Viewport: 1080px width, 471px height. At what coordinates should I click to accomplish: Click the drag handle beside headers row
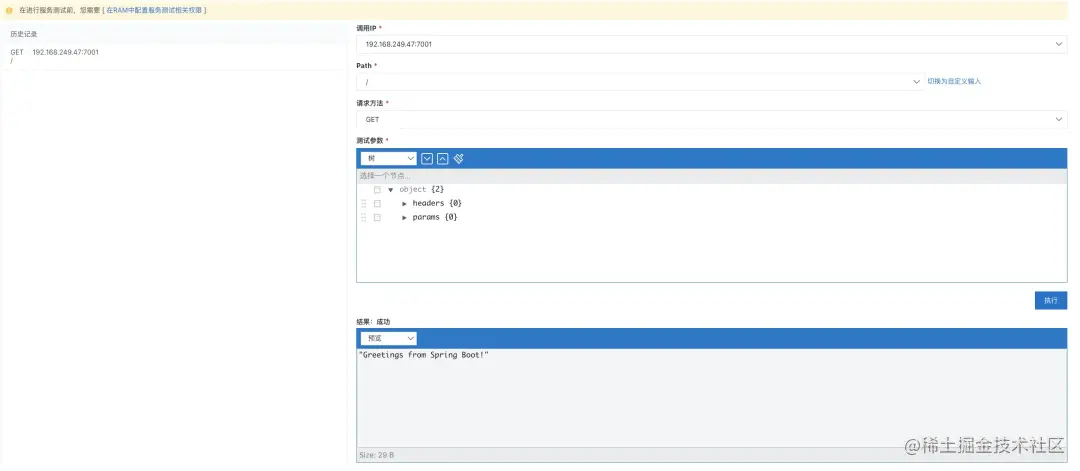tap(364, 204)
